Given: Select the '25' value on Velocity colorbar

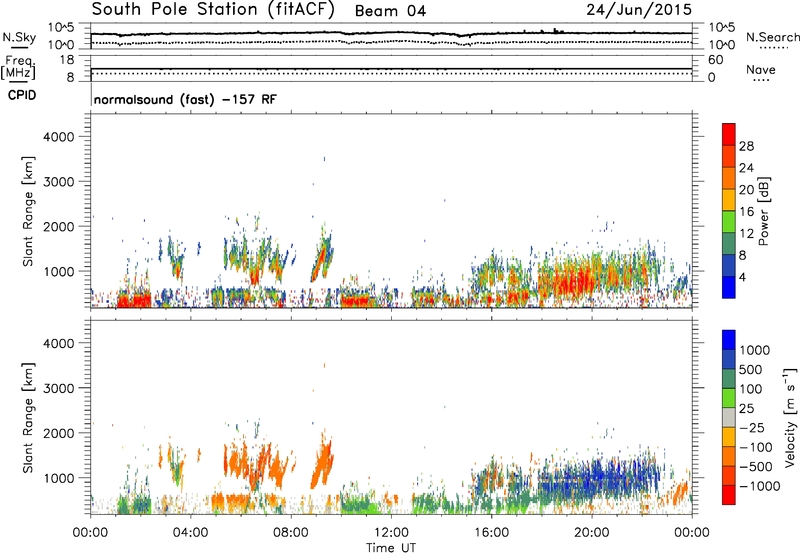Looking at the screenshot, I should click(x=746, y=409).
